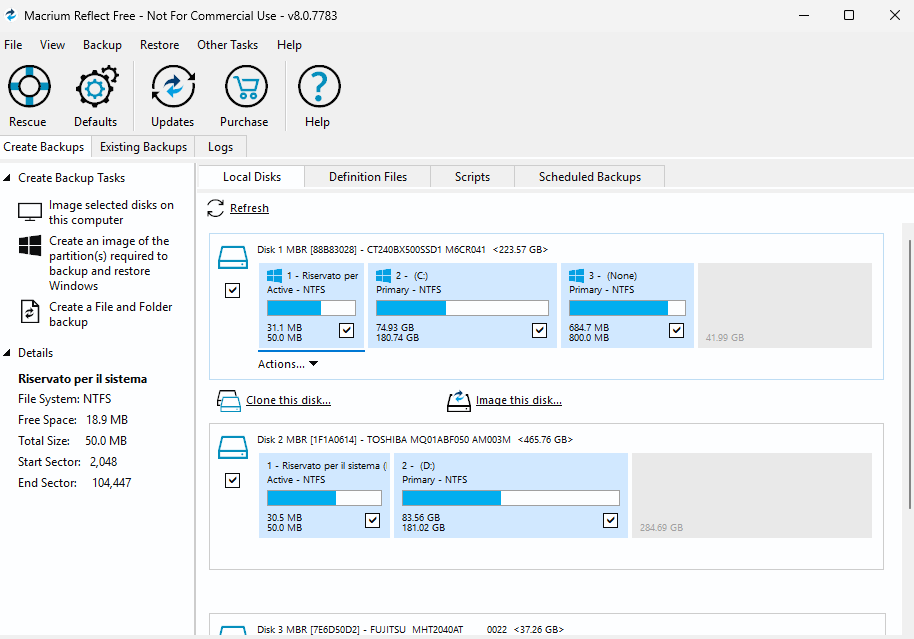Image resolution: width=914 pixels, height=639 pixels.
Task: Open the Rescue media tool
Action: tap(29, 86)
